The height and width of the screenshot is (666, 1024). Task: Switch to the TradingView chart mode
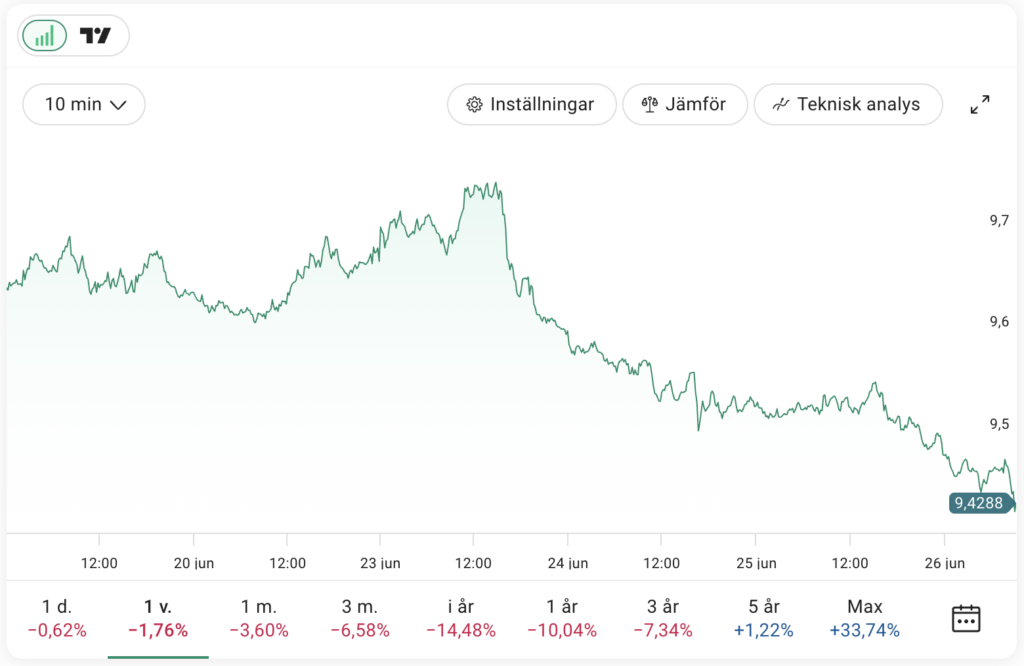click(96, 36)
